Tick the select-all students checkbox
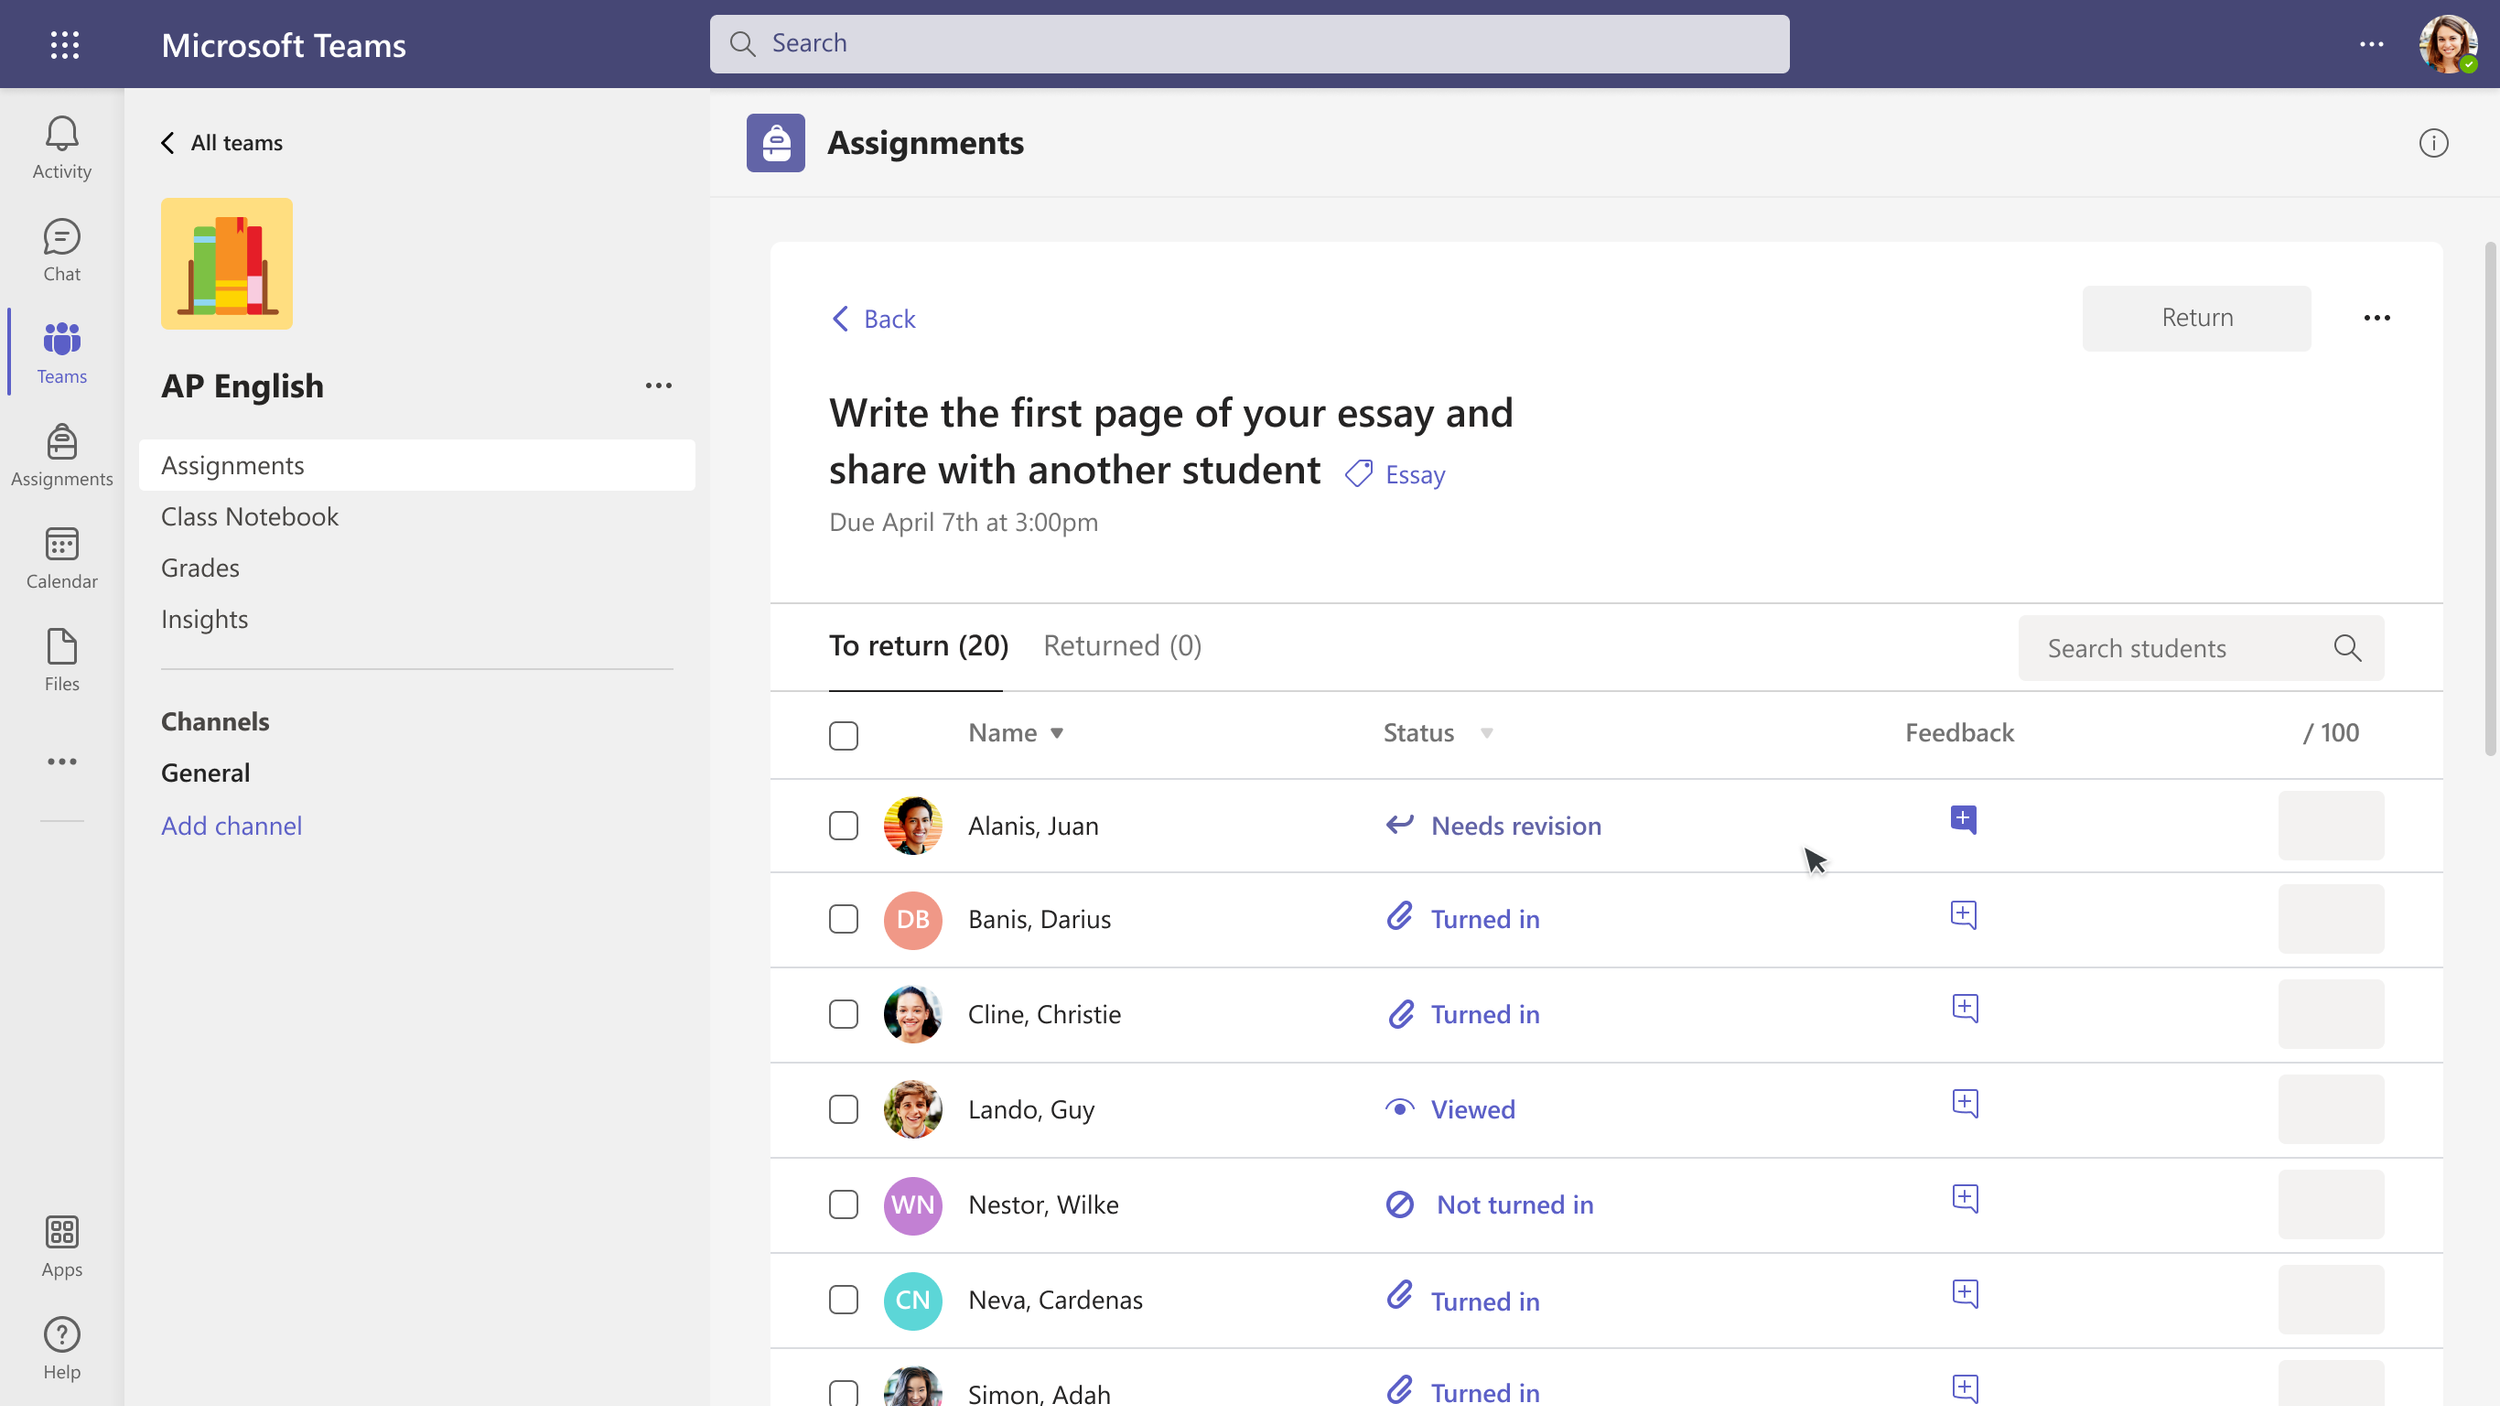The height and width of the screenshot is (1406, 2500). [843, 735]
